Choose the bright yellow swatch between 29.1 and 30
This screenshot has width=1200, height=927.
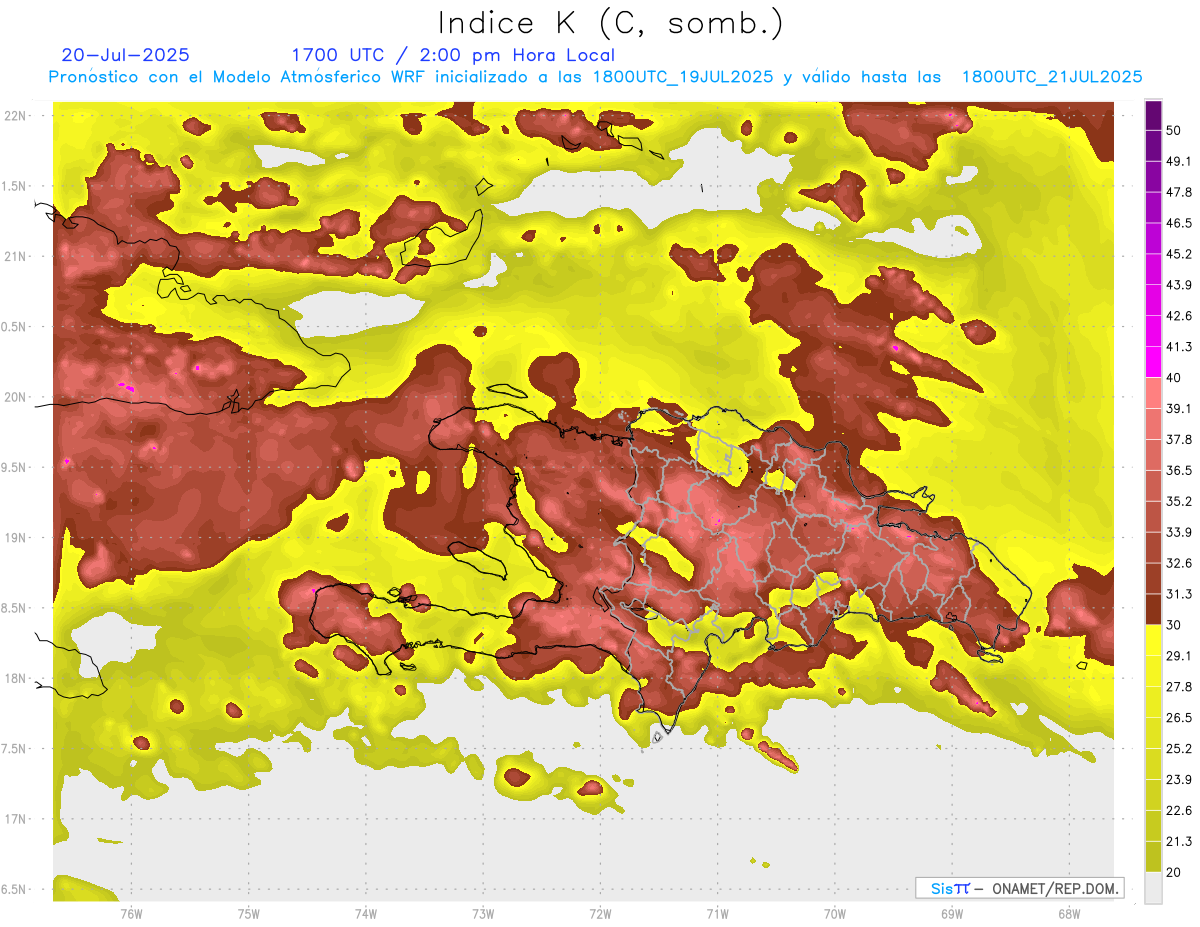coord(1153,640)
